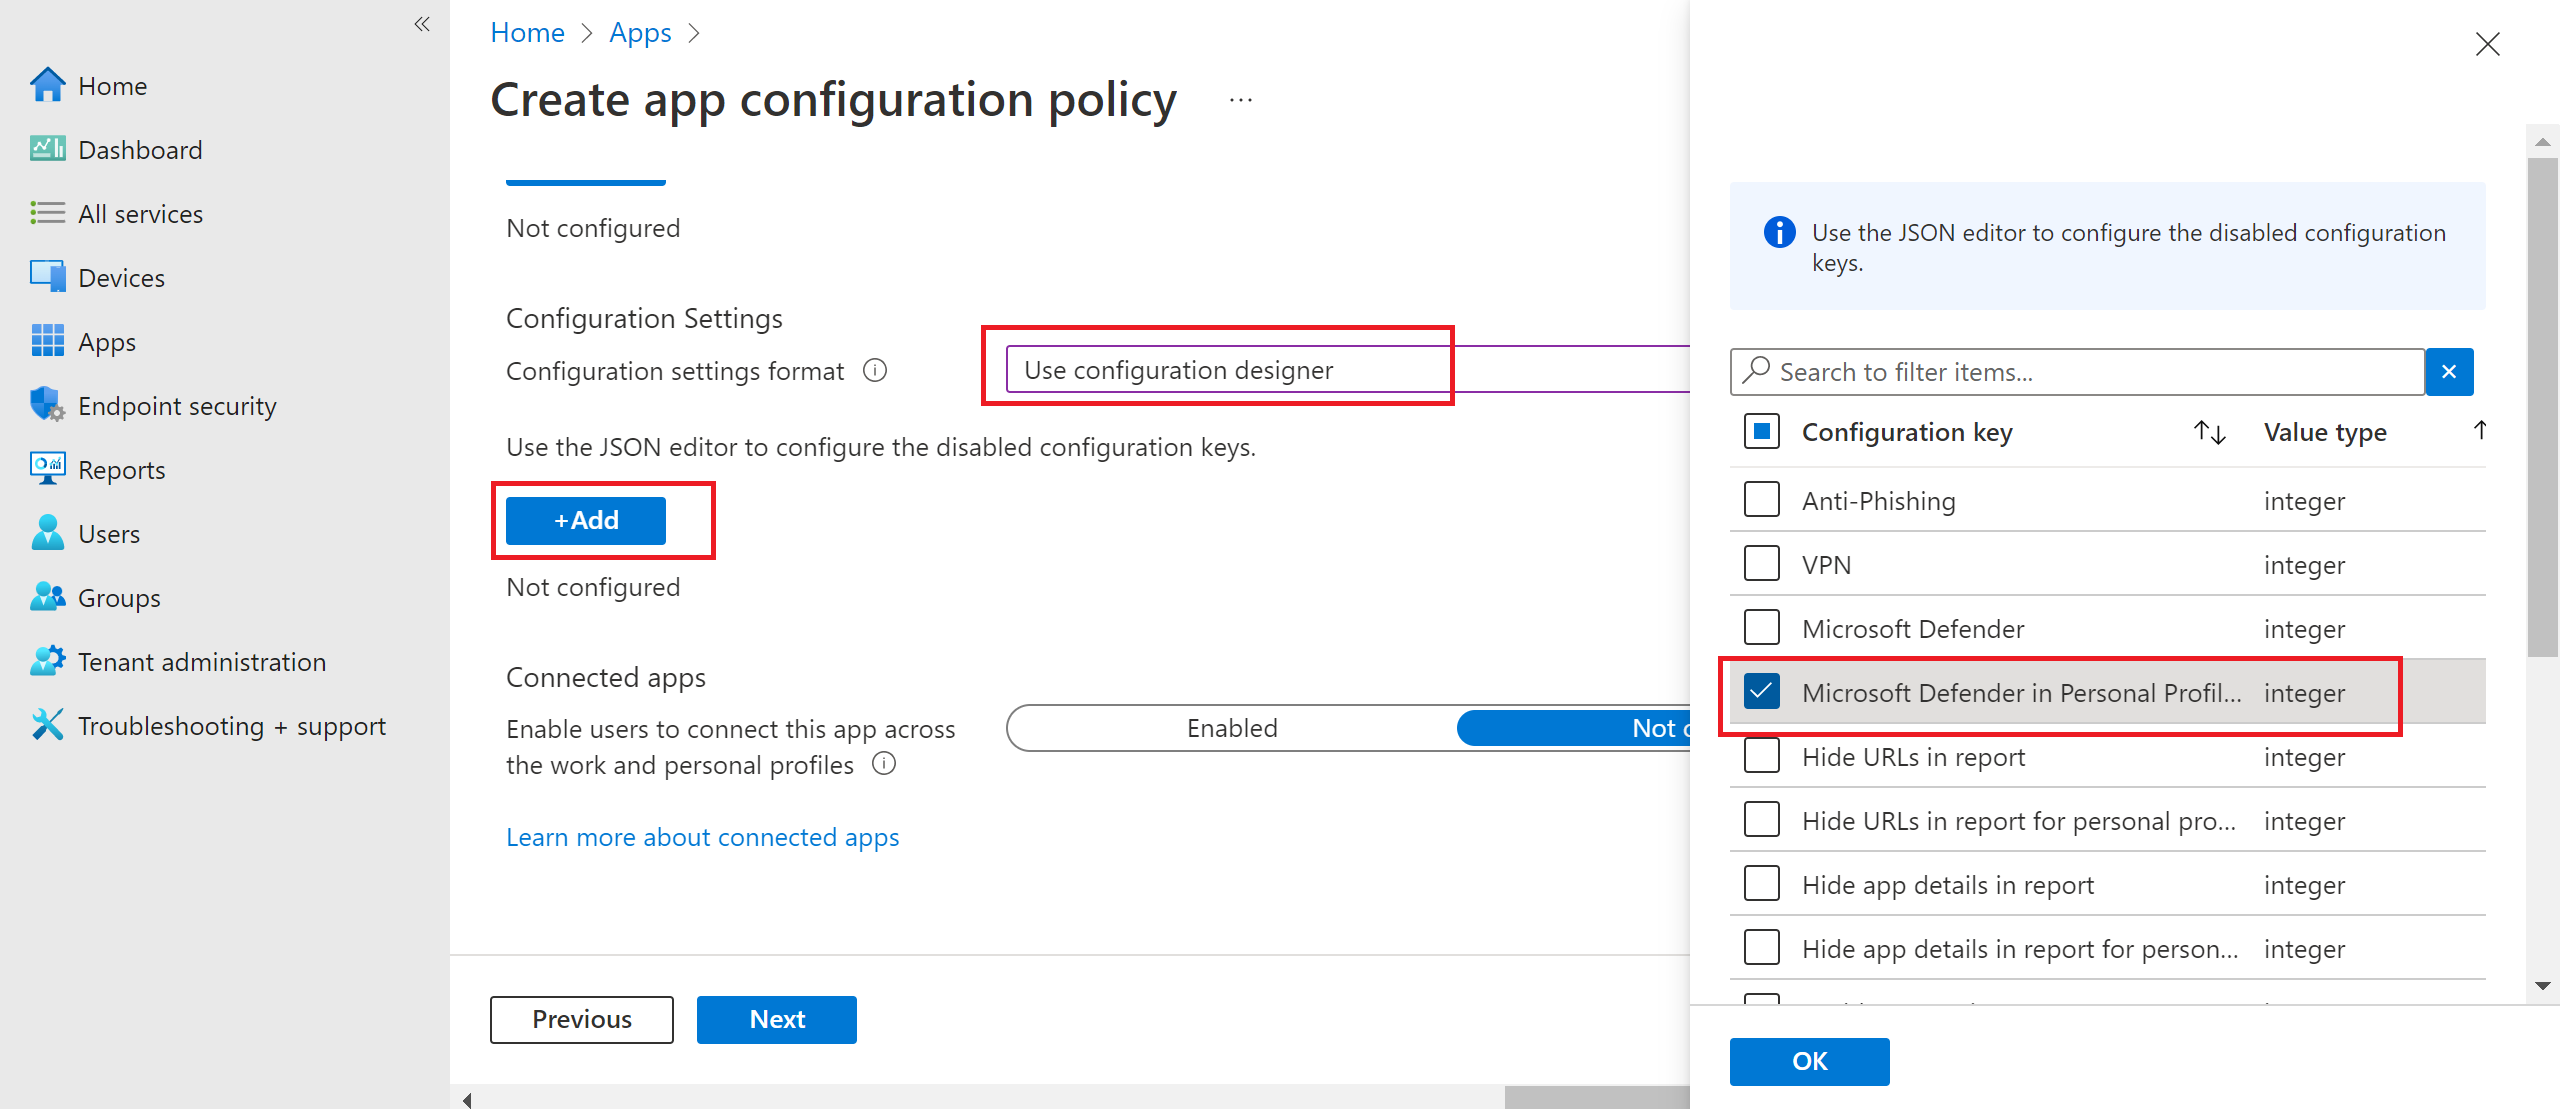2560x1109 pixels.
Task: Enable the VPN configuration key checkbox
Action: pyautogui.click(x=1762, y=565)
